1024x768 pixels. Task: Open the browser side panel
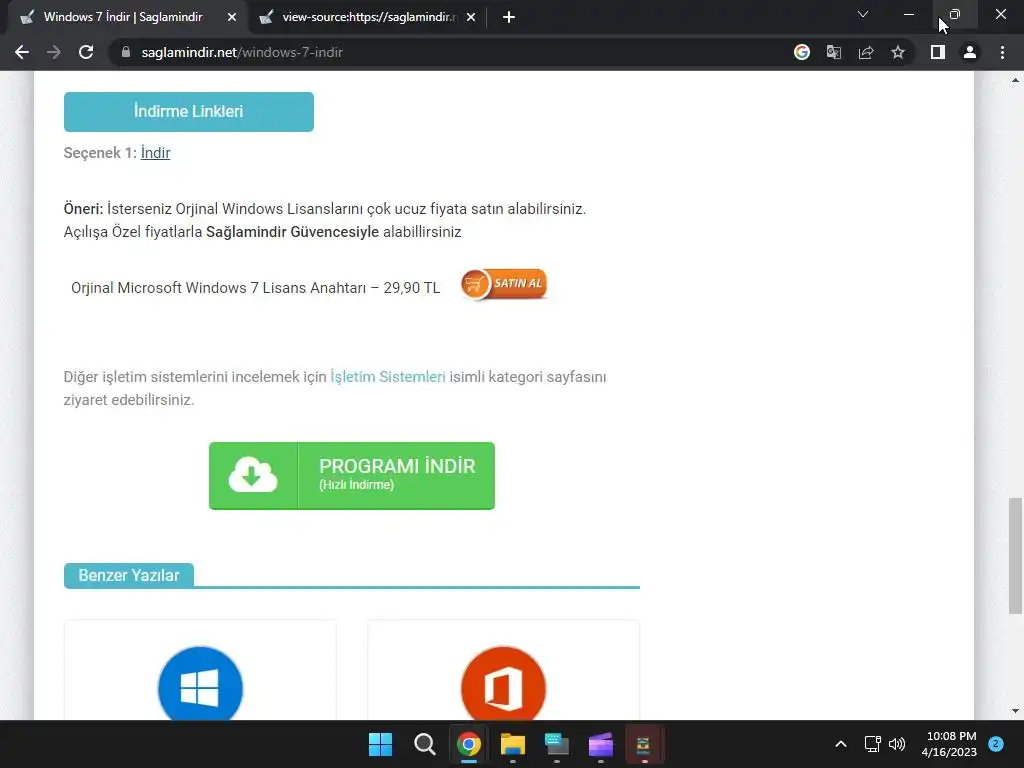[938, 52]
